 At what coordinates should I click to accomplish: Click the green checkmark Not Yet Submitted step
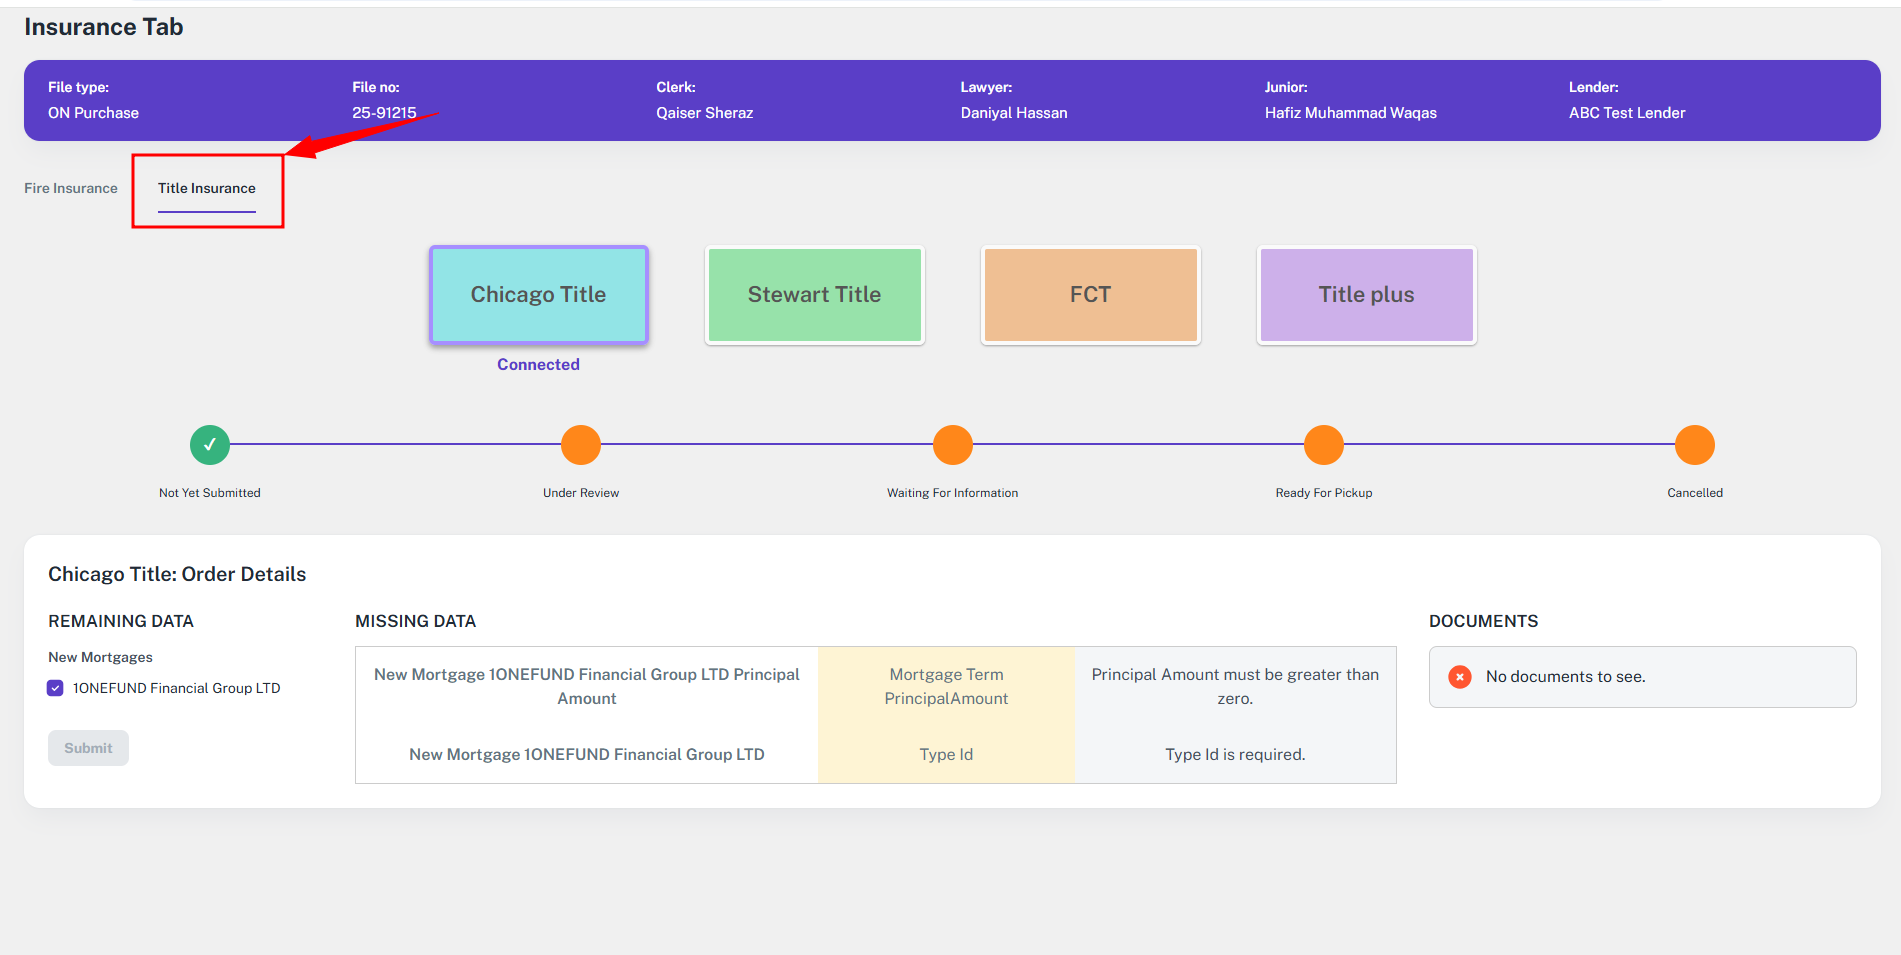[x=210, y=445]
